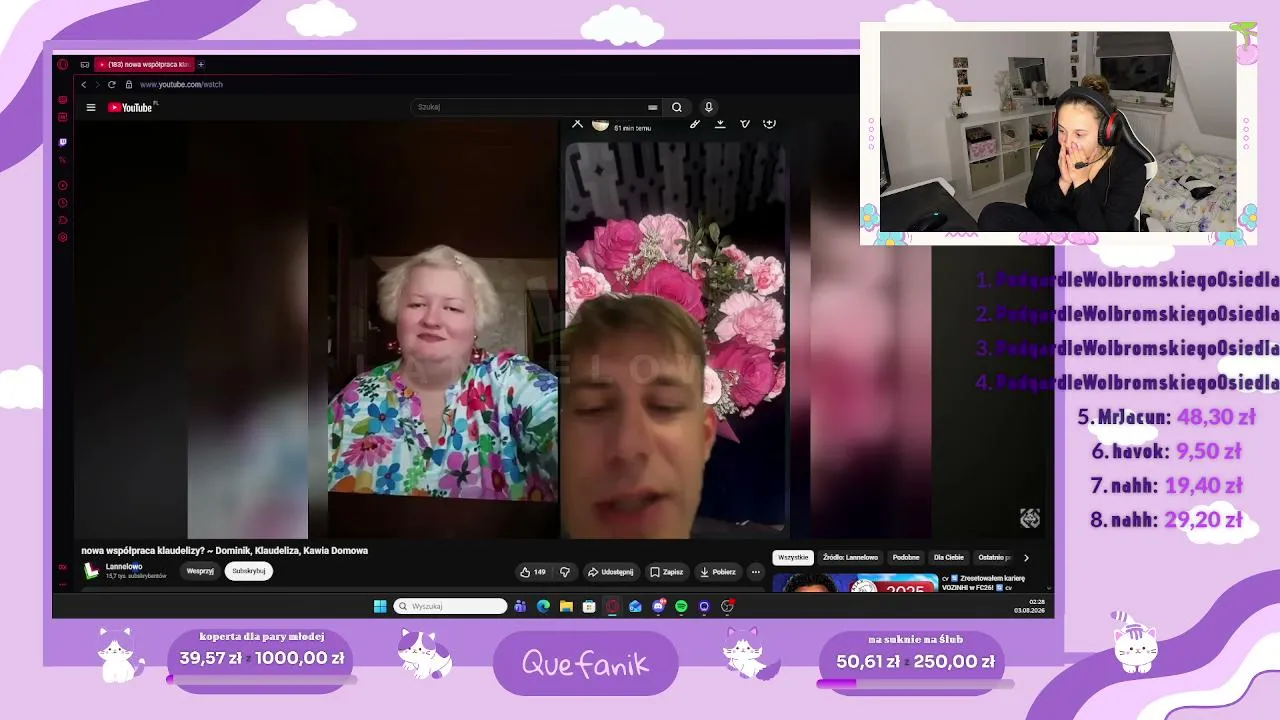Save video with Zapisz button
The image size is (1280, 720).
(x=667, y=572)
